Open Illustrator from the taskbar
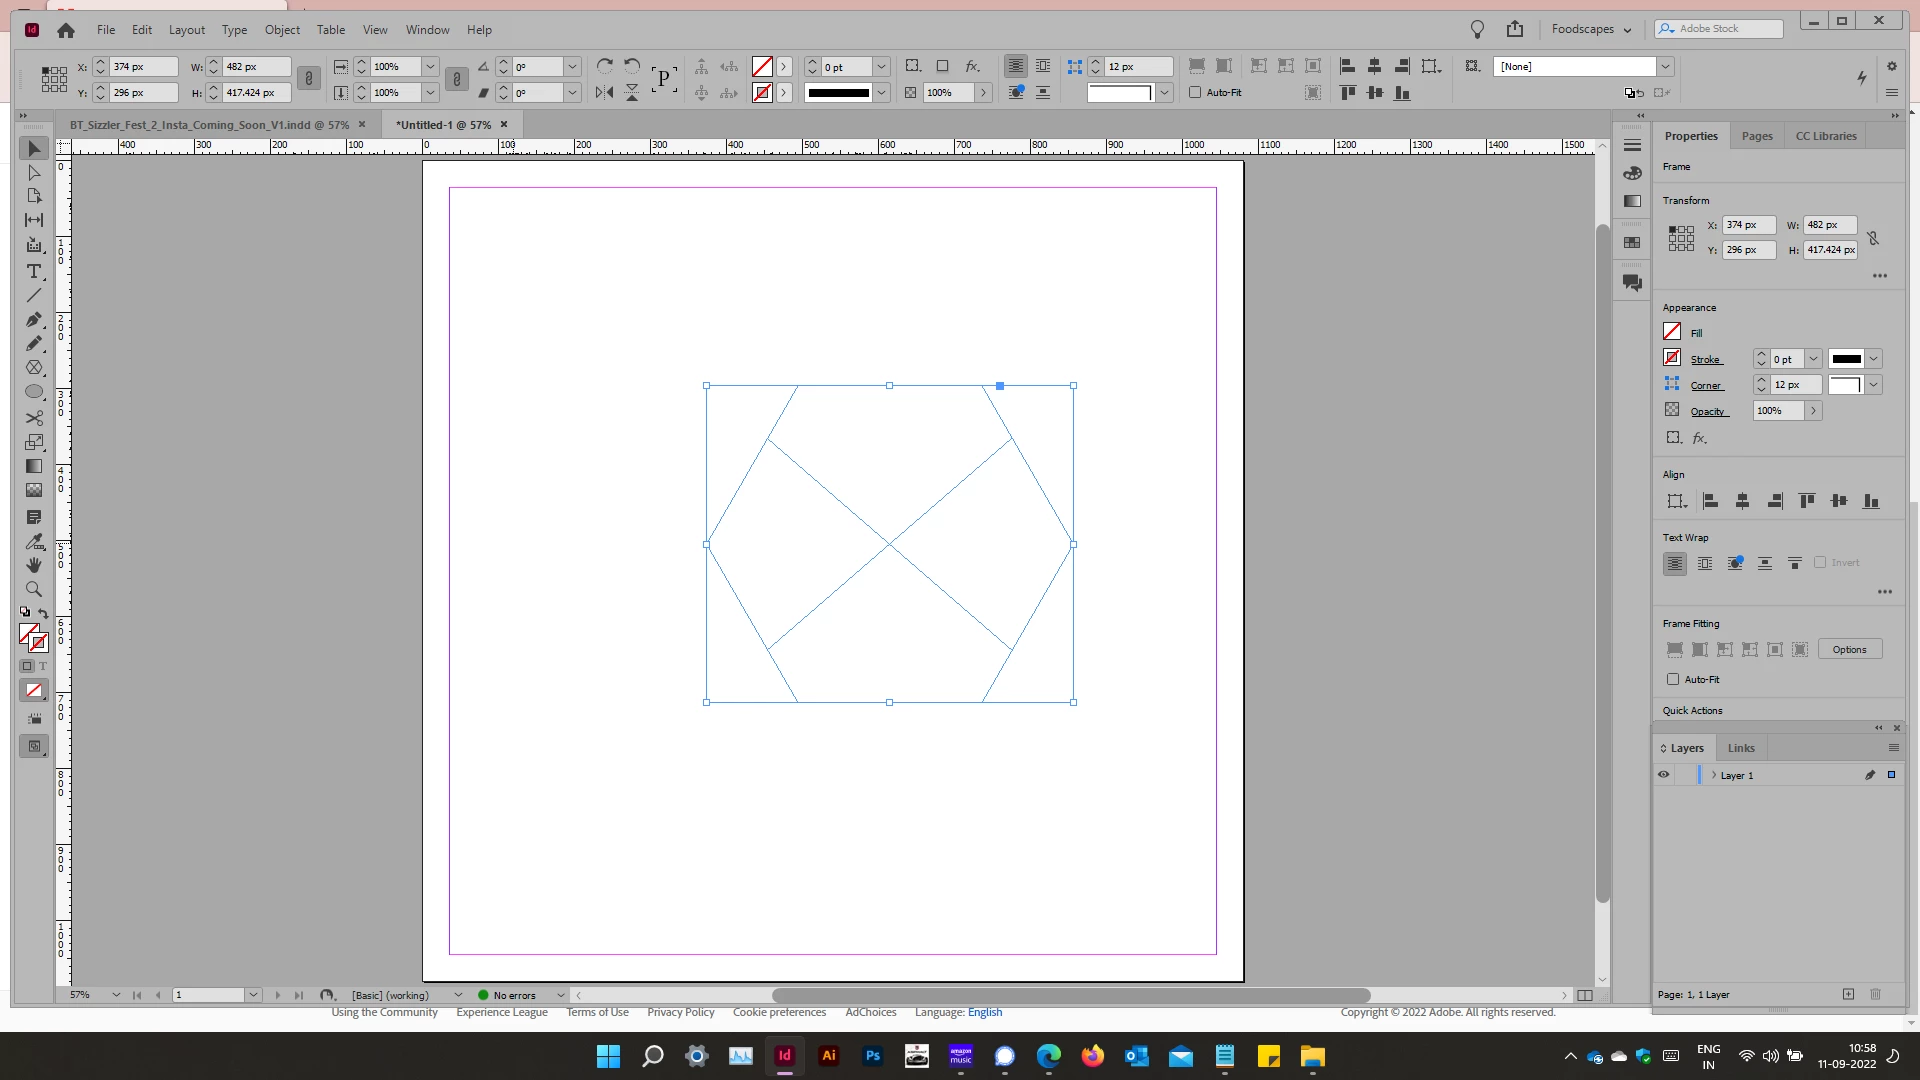Image resolution: width=1920 pixels, height=1080 pixels. point(828,1055)
